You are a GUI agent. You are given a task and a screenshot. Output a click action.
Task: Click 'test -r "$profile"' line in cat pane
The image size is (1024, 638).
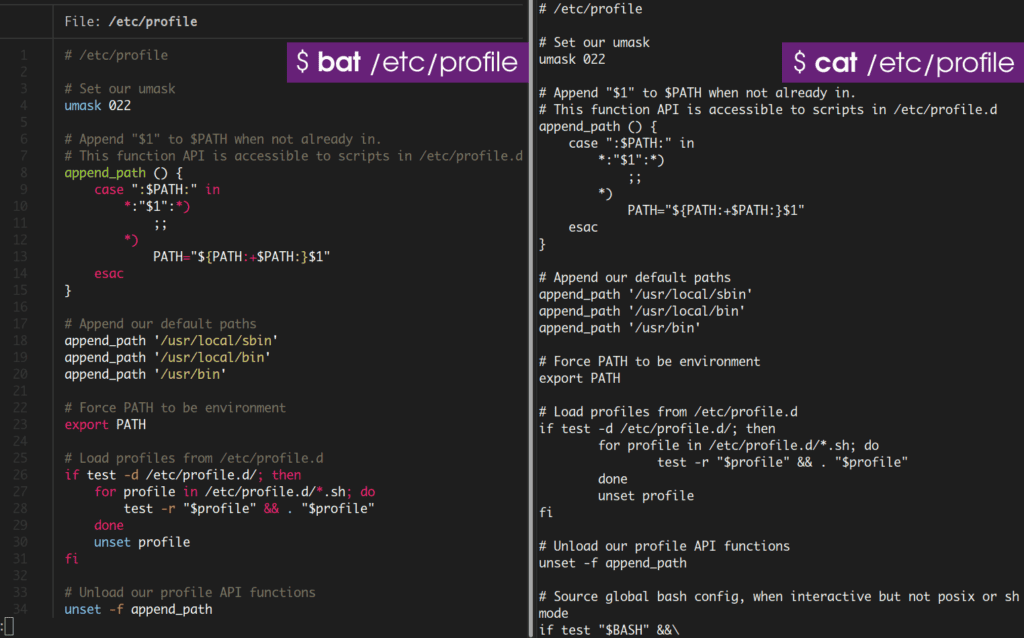click(782, 462)
